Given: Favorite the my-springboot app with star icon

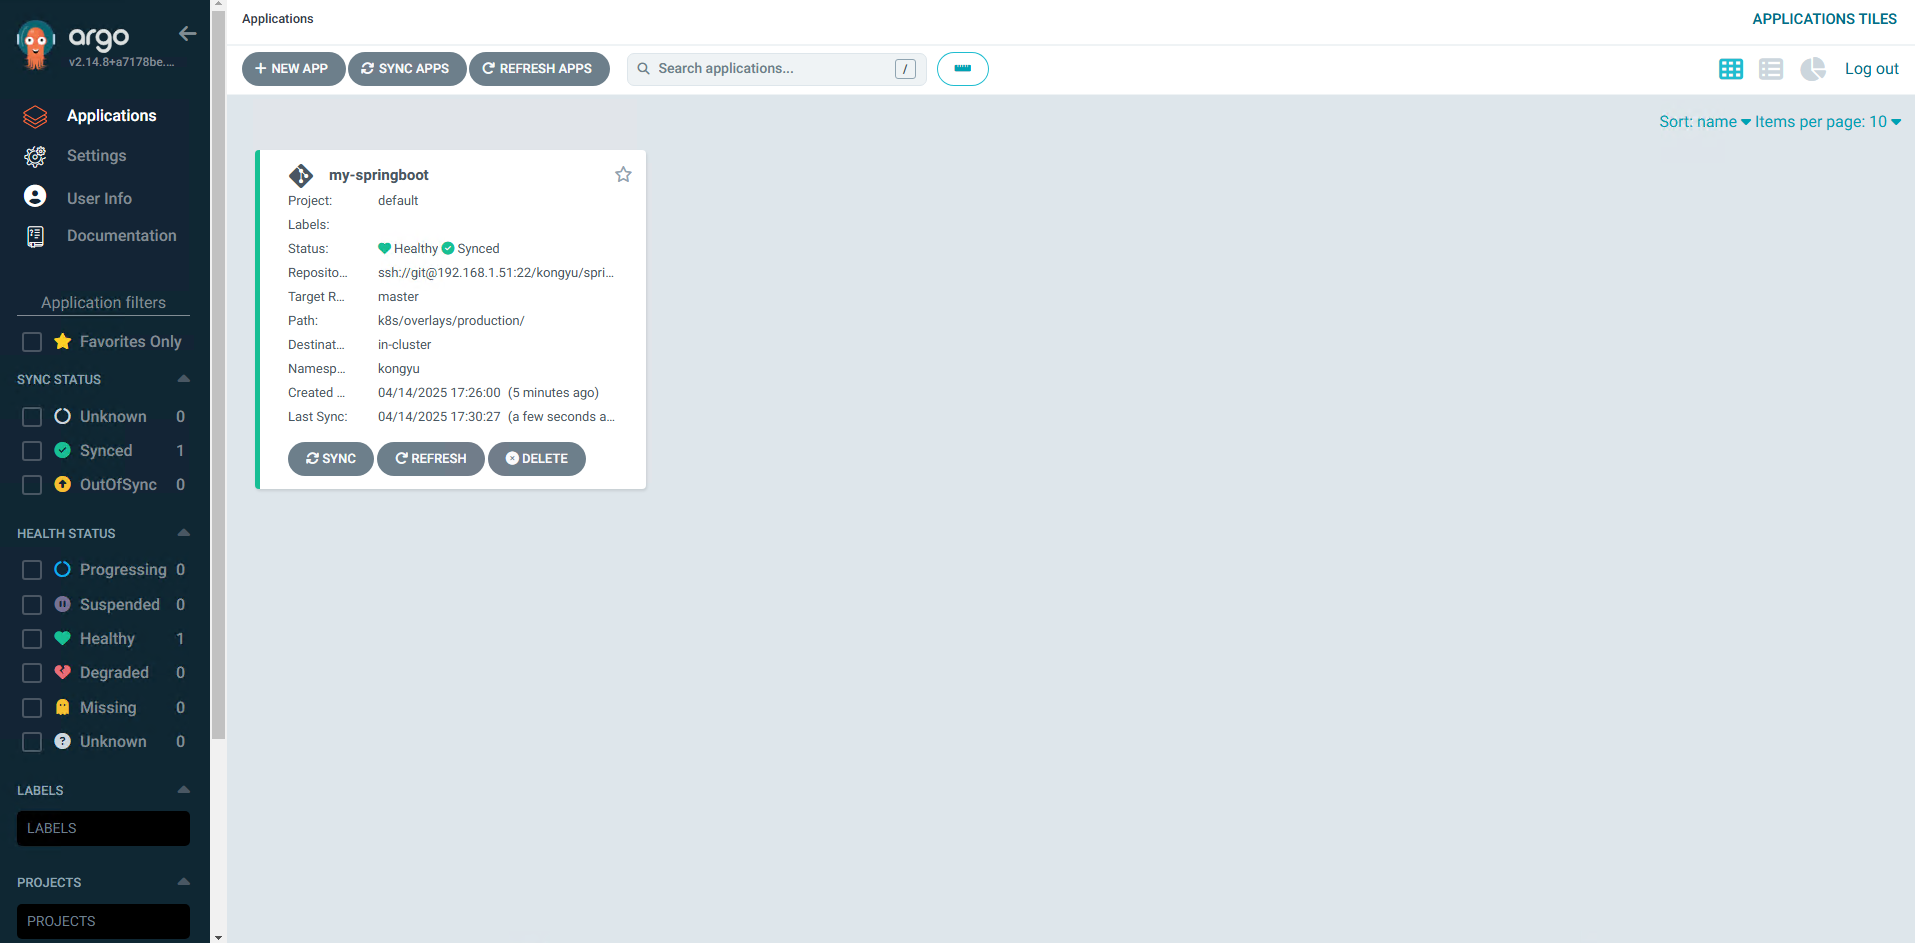Looking at the screenshot, I should coord(623,175).
